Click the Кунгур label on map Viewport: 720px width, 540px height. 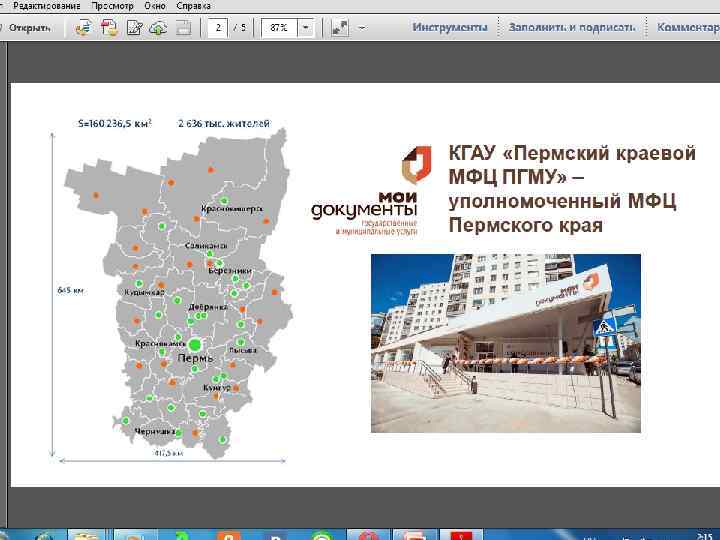pos(217,388)
